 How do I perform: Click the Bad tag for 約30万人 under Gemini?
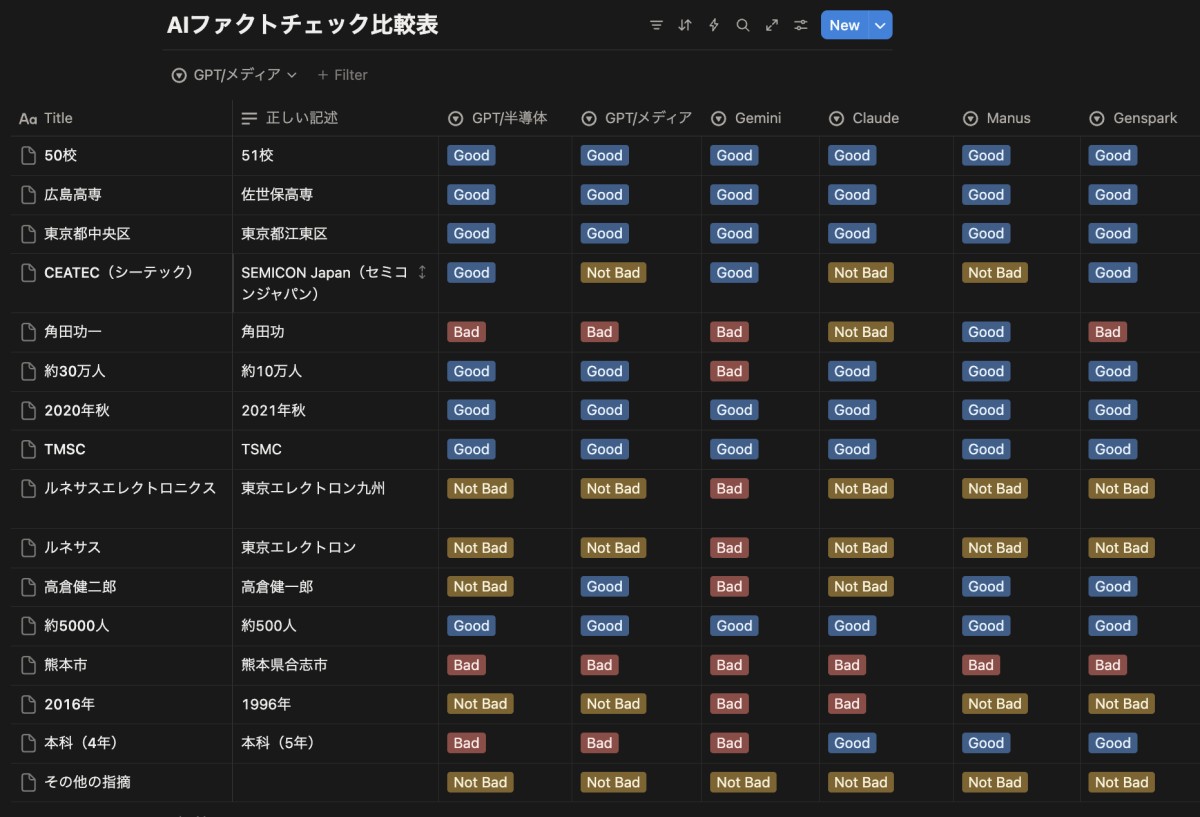click(729, 371)
